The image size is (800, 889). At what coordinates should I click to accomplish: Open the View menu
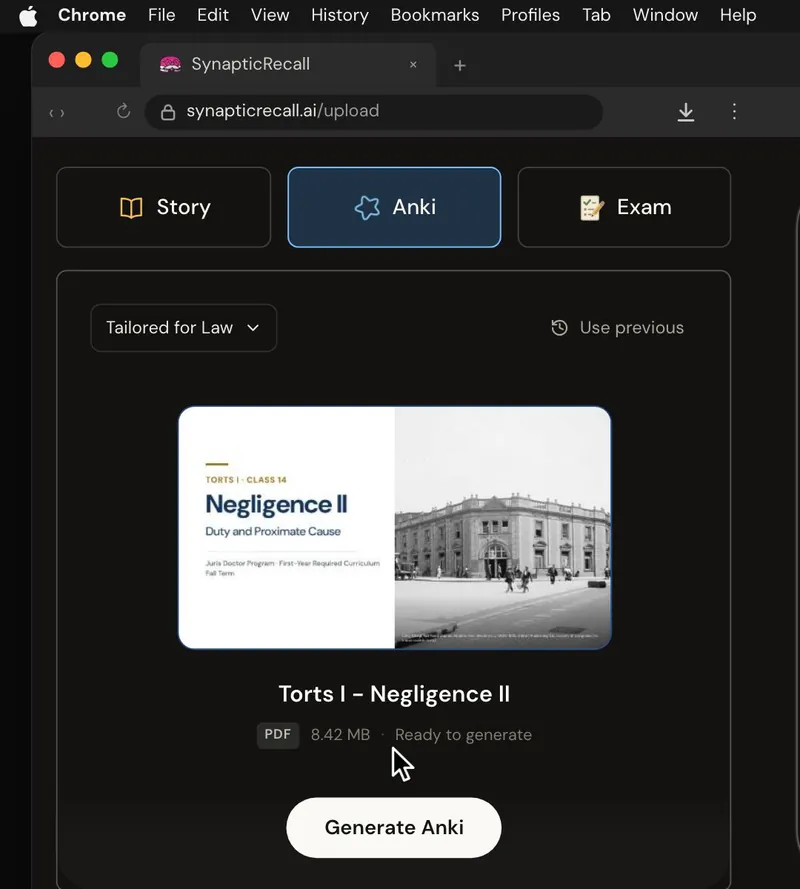pyautogui.click(x=270, y=15)
